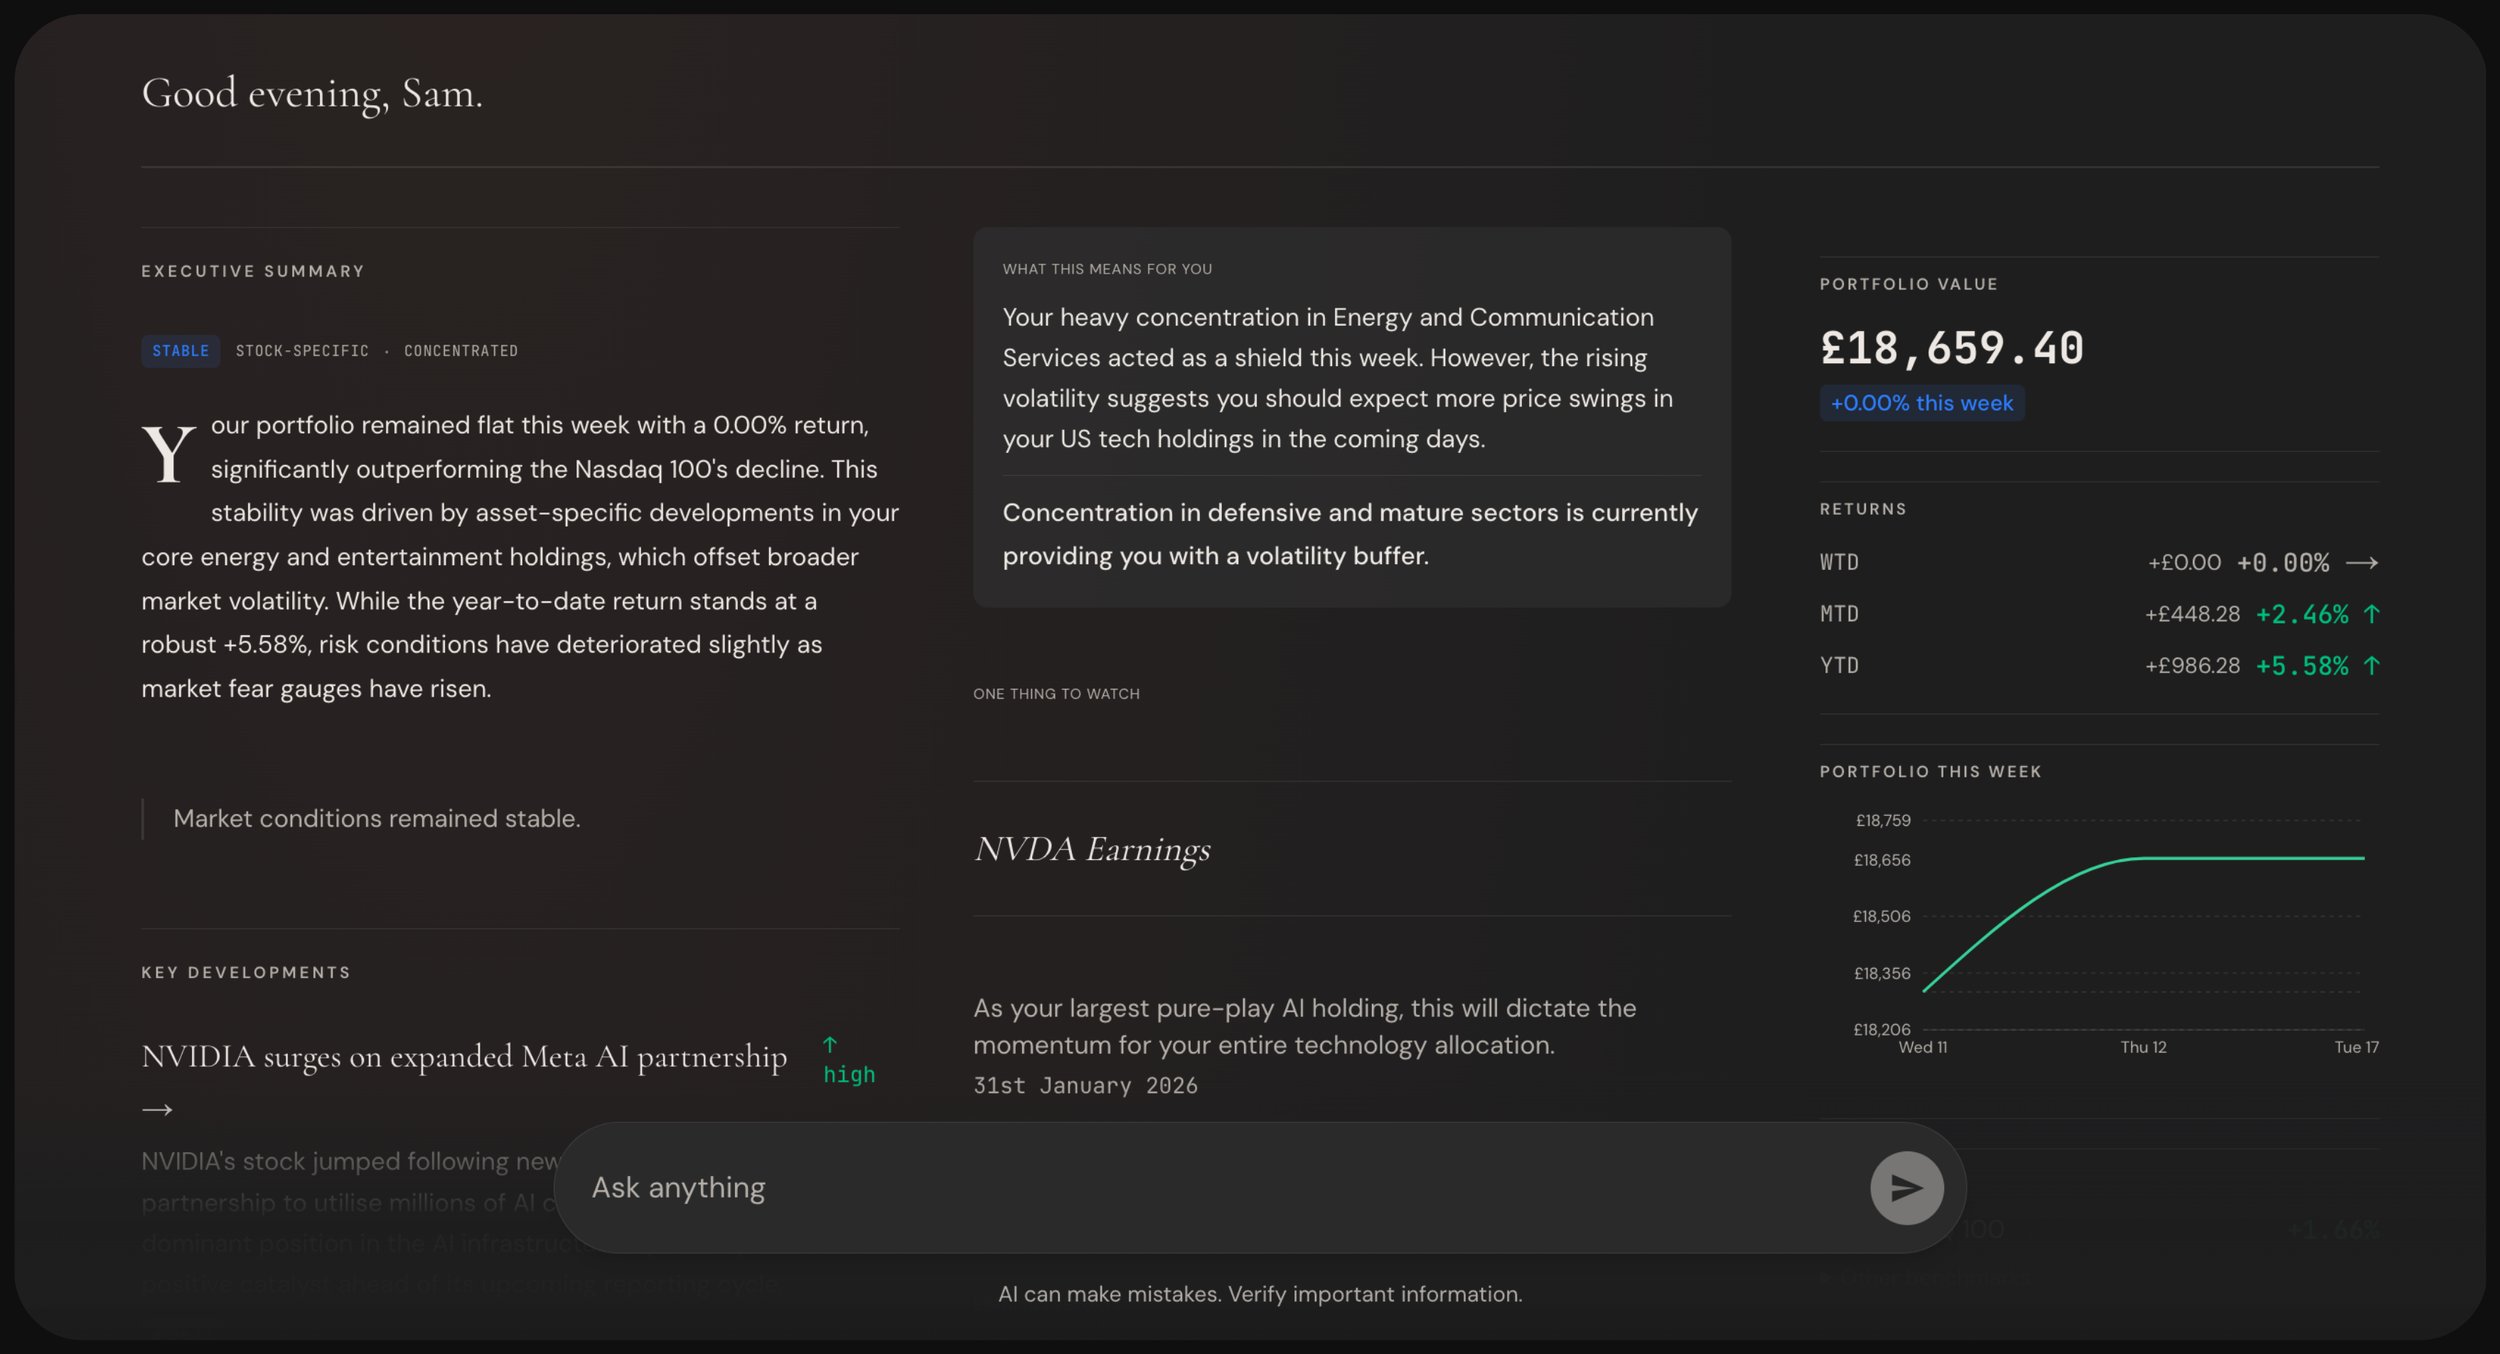Open the NVIDIA Meta AI partnership headline
Image resolution: width=2500 pixels, height=1354 pixels.
[x=465, y=1055]
